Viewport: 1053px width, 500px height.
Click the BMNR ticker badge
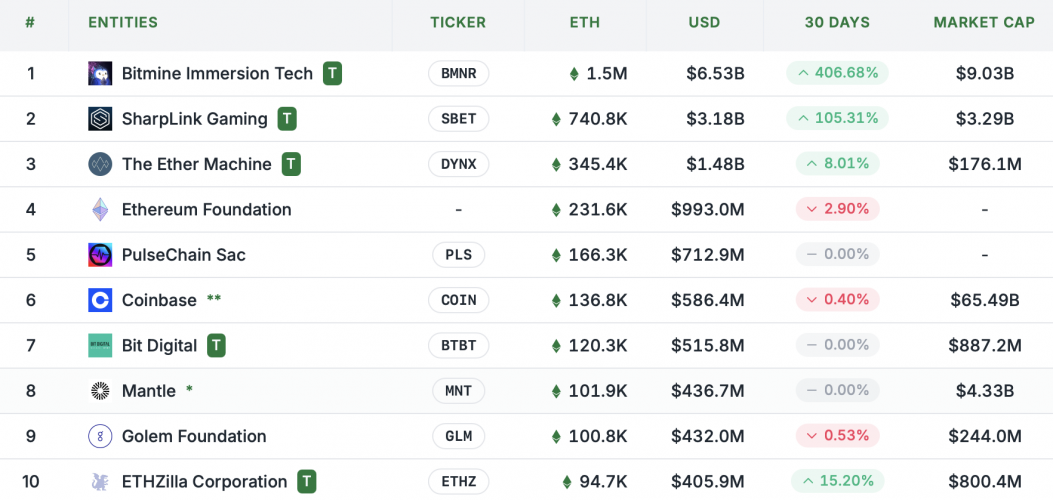tap(458, 73)
